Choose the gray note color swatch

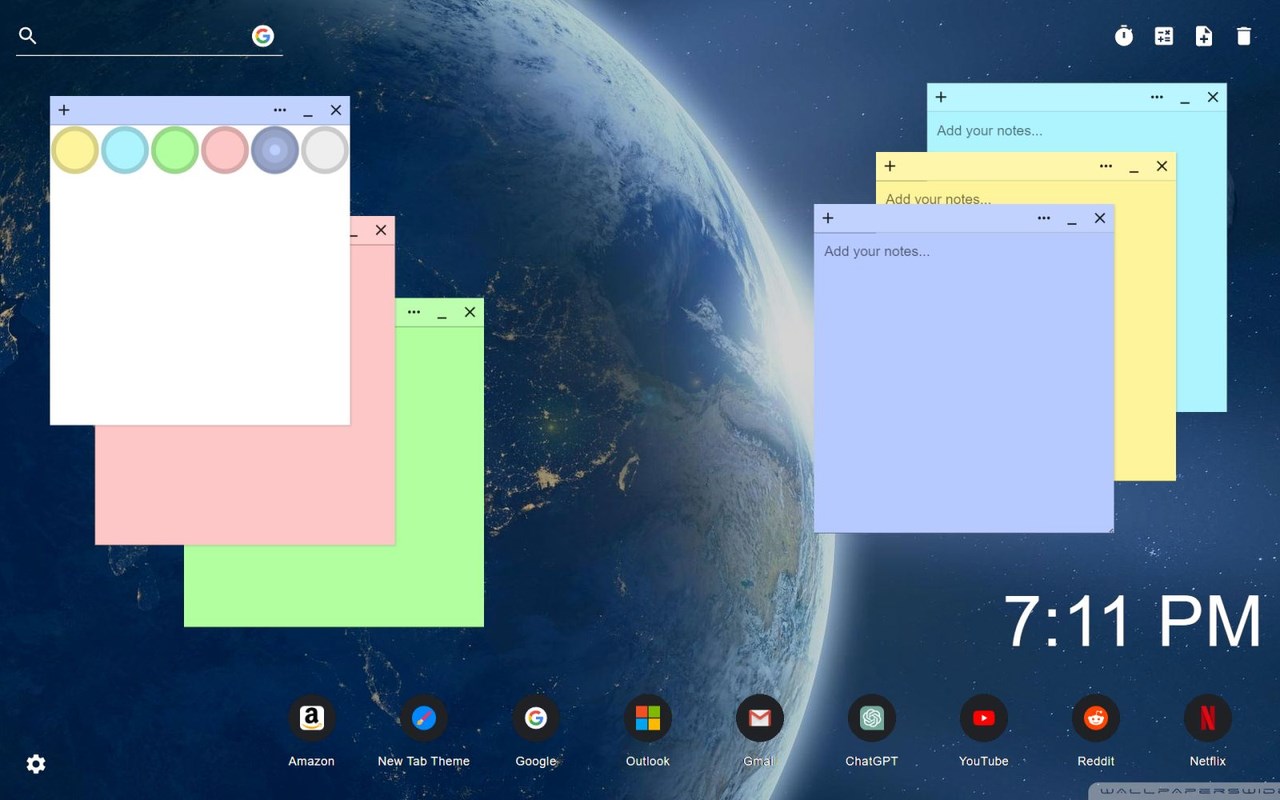[325, 150]
